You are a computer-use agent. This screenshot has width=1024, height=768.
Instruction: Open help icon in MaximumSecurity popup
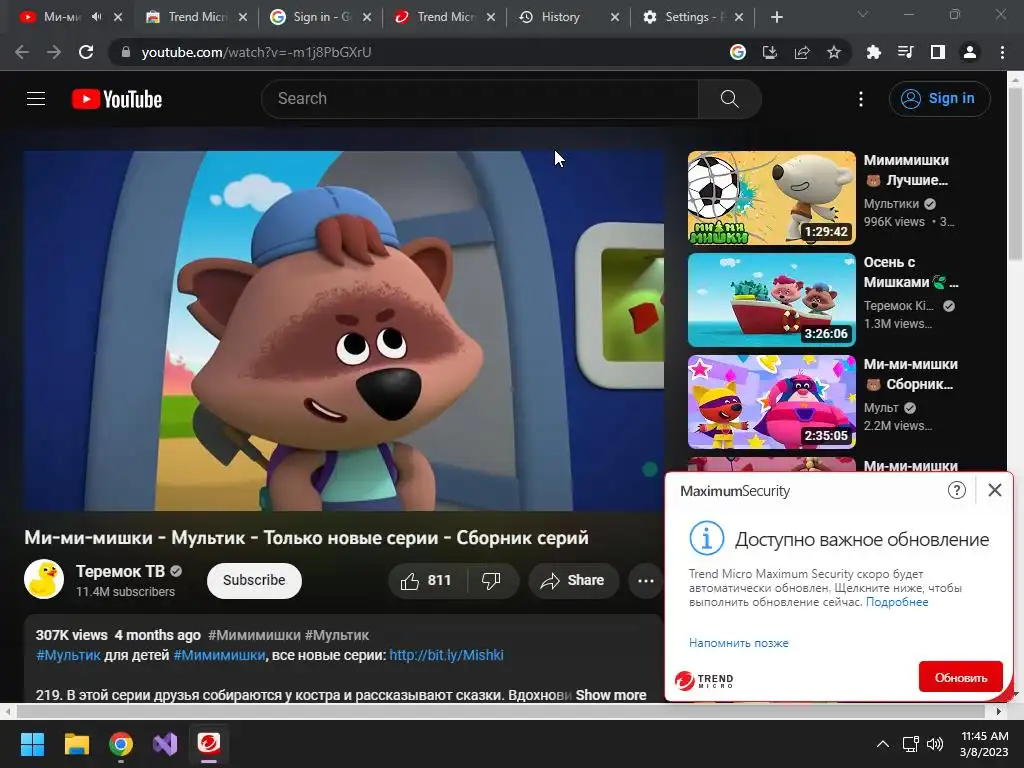click(x=957, y=490)
